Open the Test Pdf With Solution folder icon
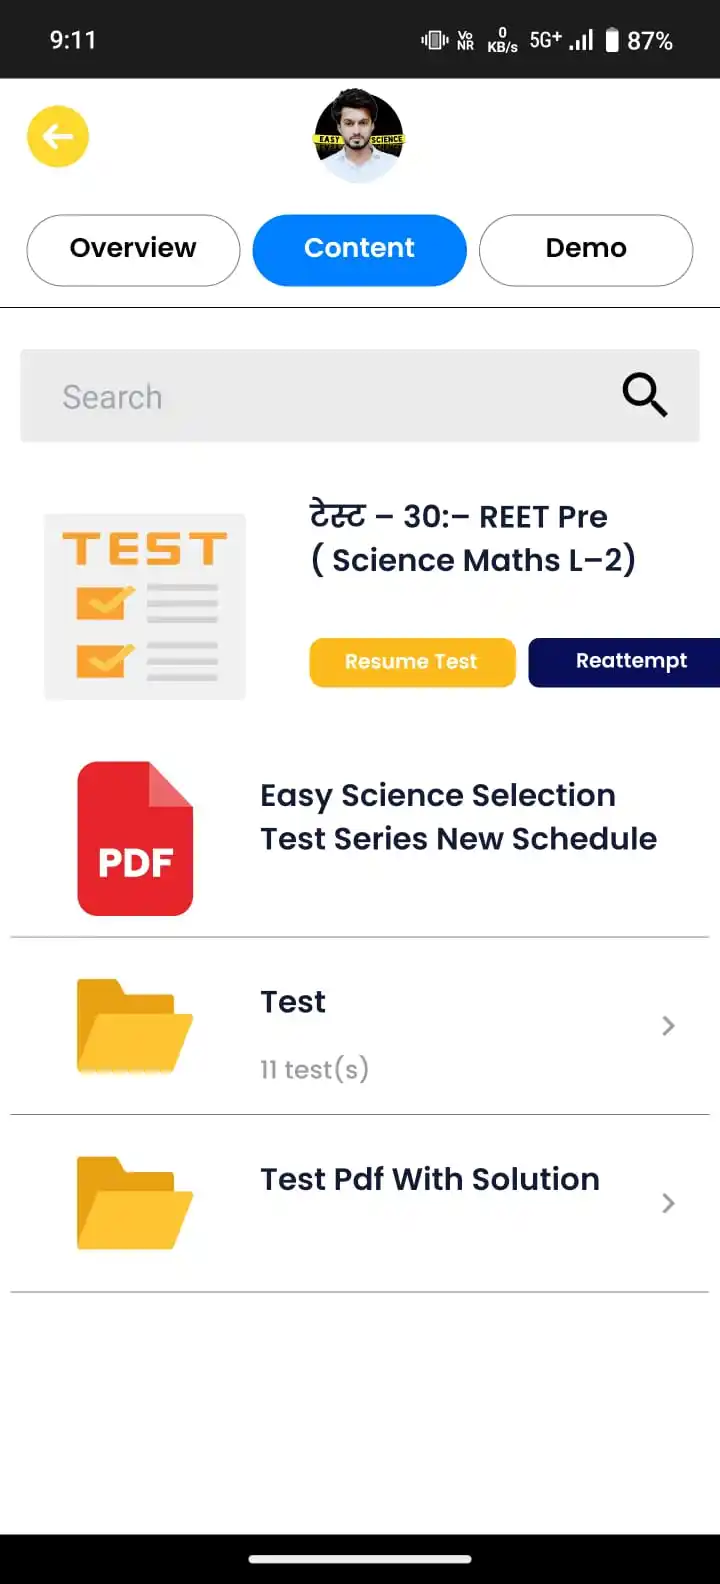The image size is (720, 1584). (x=134, y=1203)
